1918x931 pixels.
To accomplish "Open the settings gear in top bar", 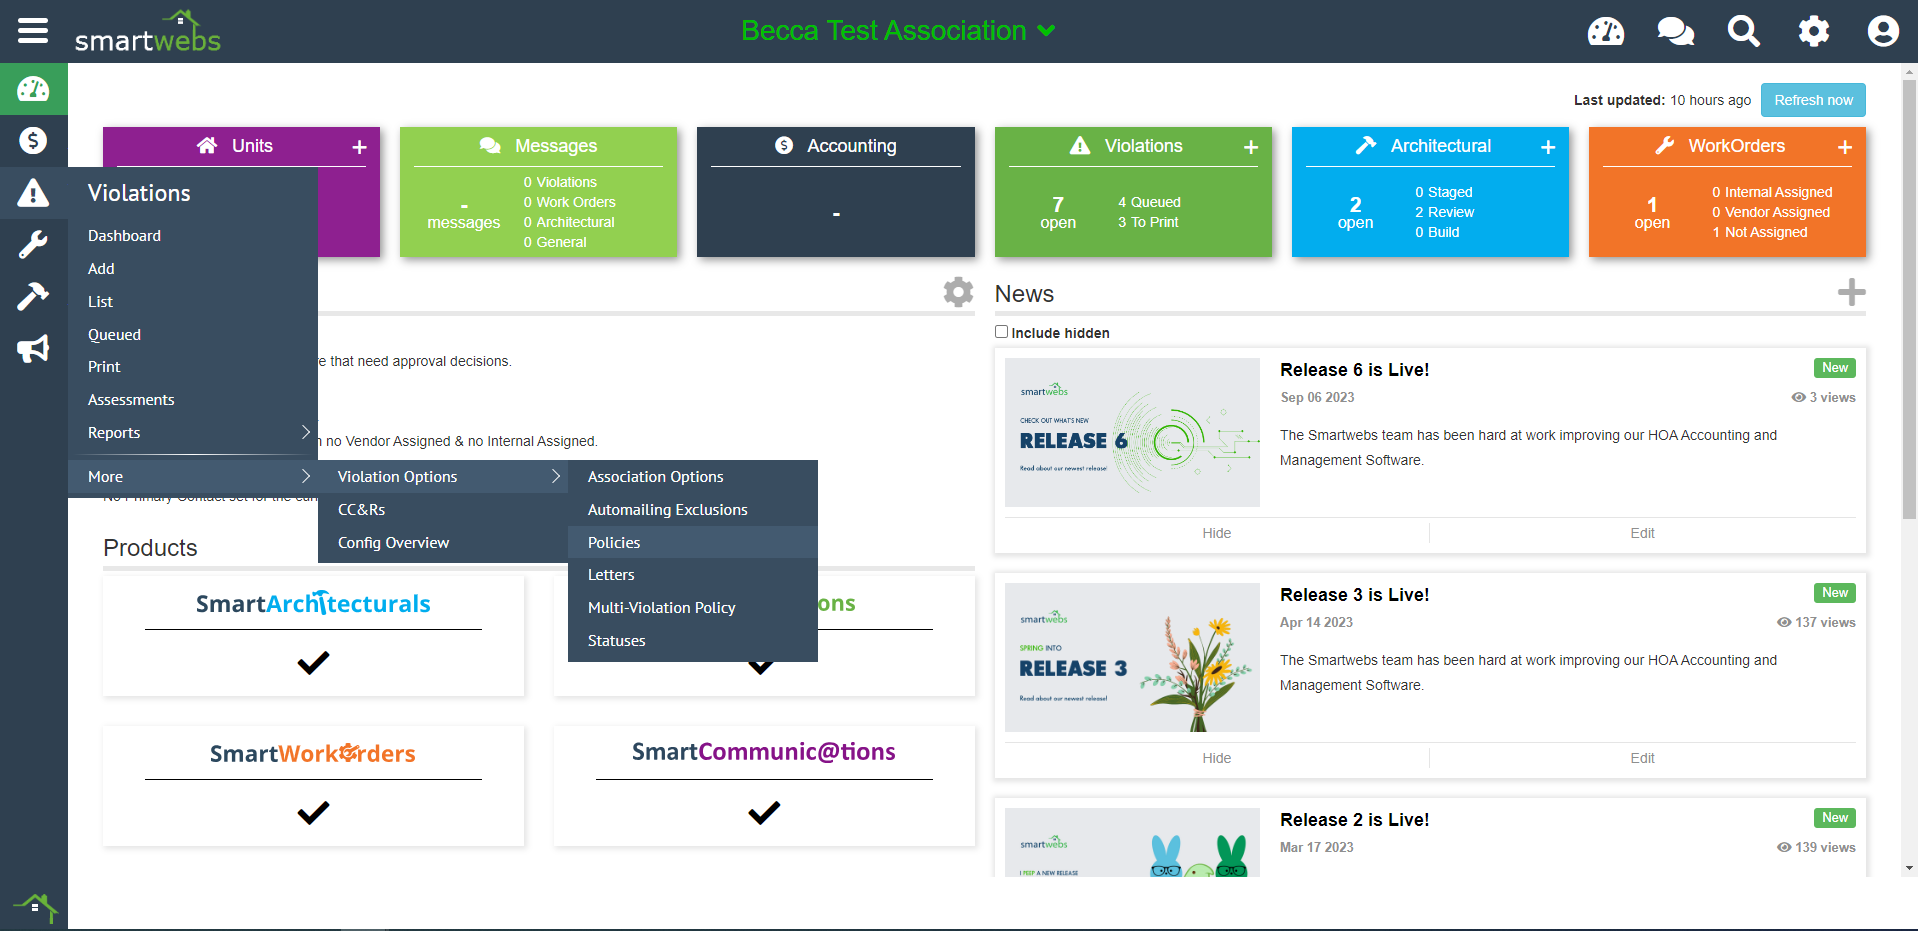I will (x=1814, y=31).
